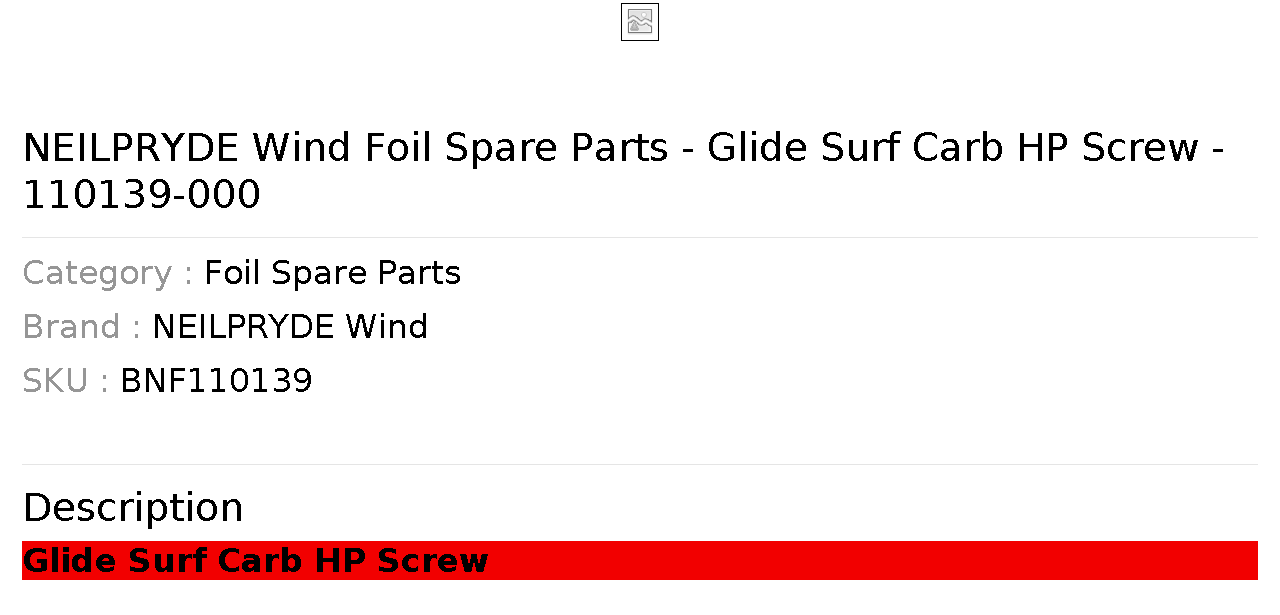
Task: Click 'Glide Surf Carb HP Screw' in the title
Action: click(x=953, y=148)
